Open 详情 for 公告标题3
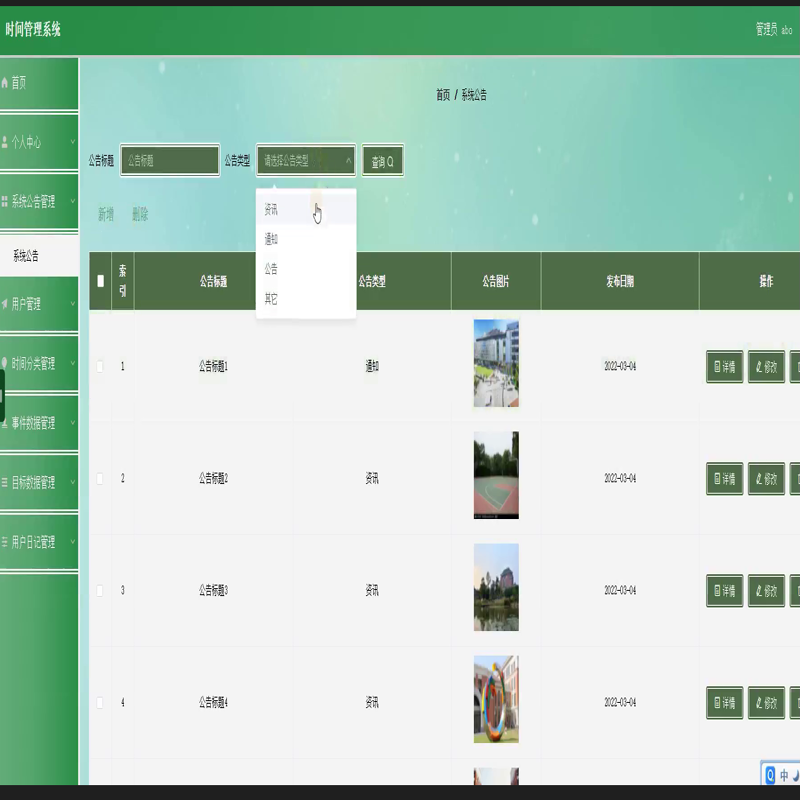Screen dimensions: 800x800 pyautogui.click(x=724, y=590)
